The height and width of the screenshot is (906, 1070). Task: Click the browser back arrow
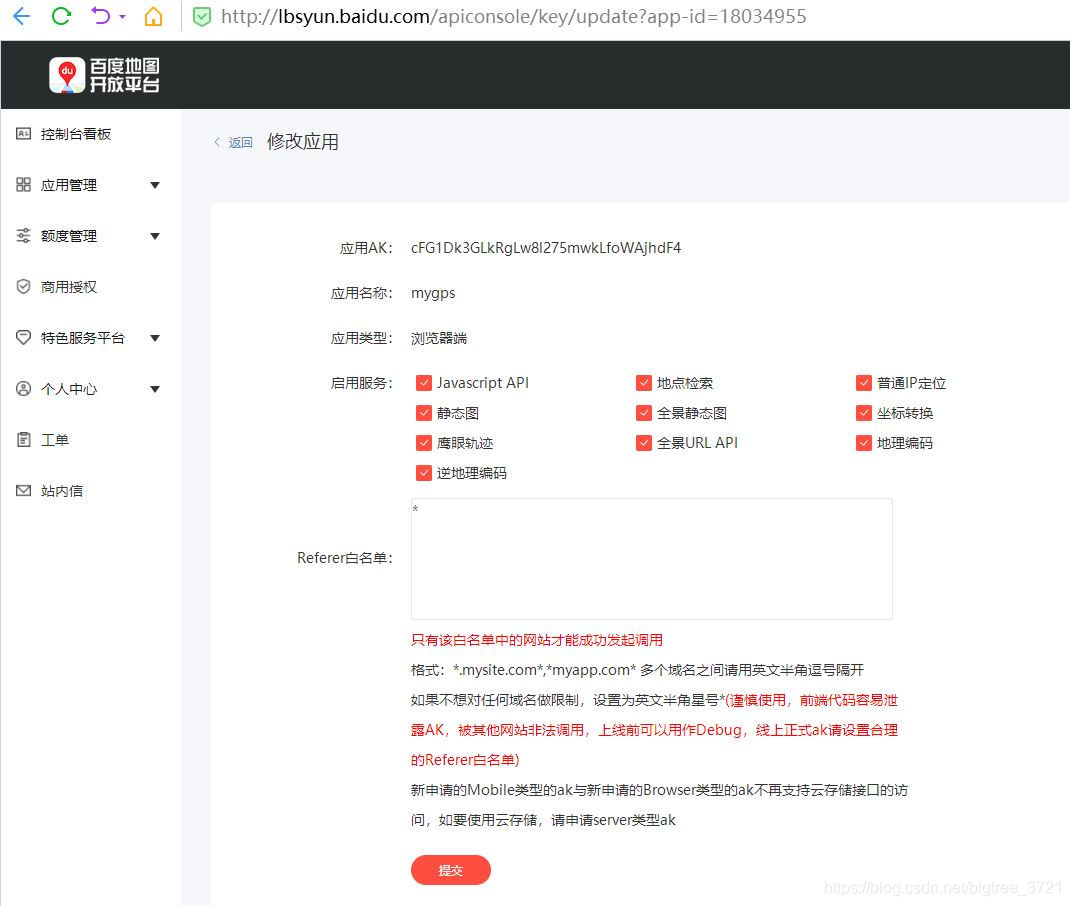coord(22,16)
